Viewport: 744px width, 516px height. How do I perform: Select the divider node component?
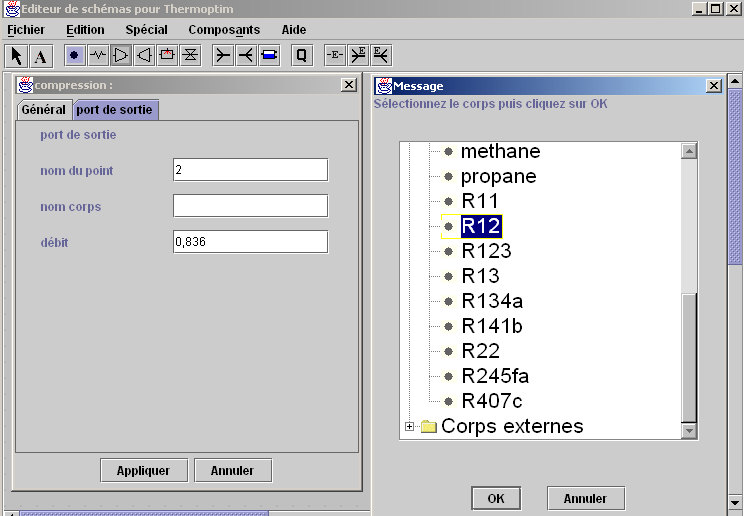(x=246, y=56)
